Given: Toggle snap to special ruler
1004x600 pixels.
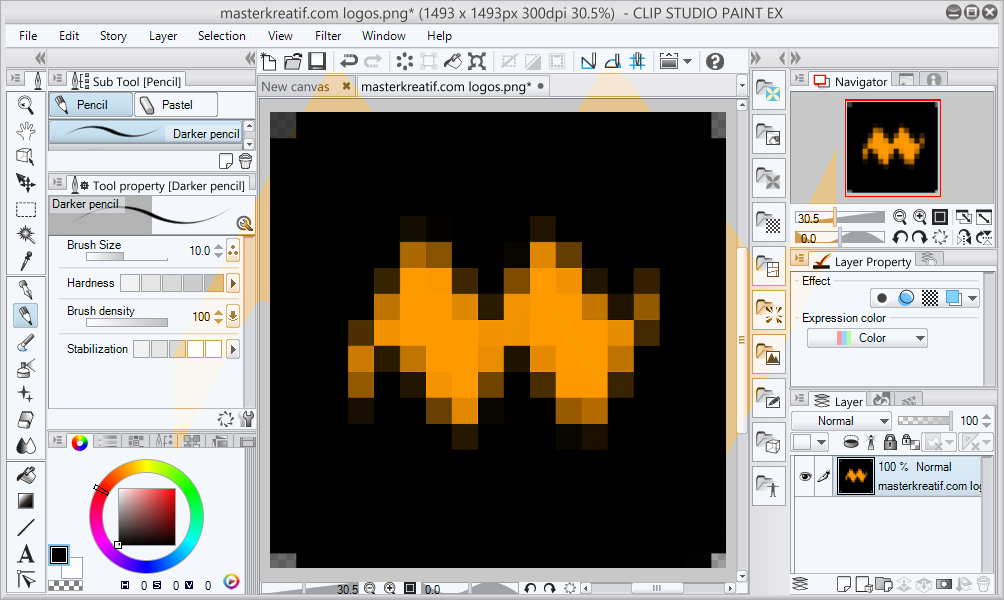Looking at the screenshot, I should point(613,61).
